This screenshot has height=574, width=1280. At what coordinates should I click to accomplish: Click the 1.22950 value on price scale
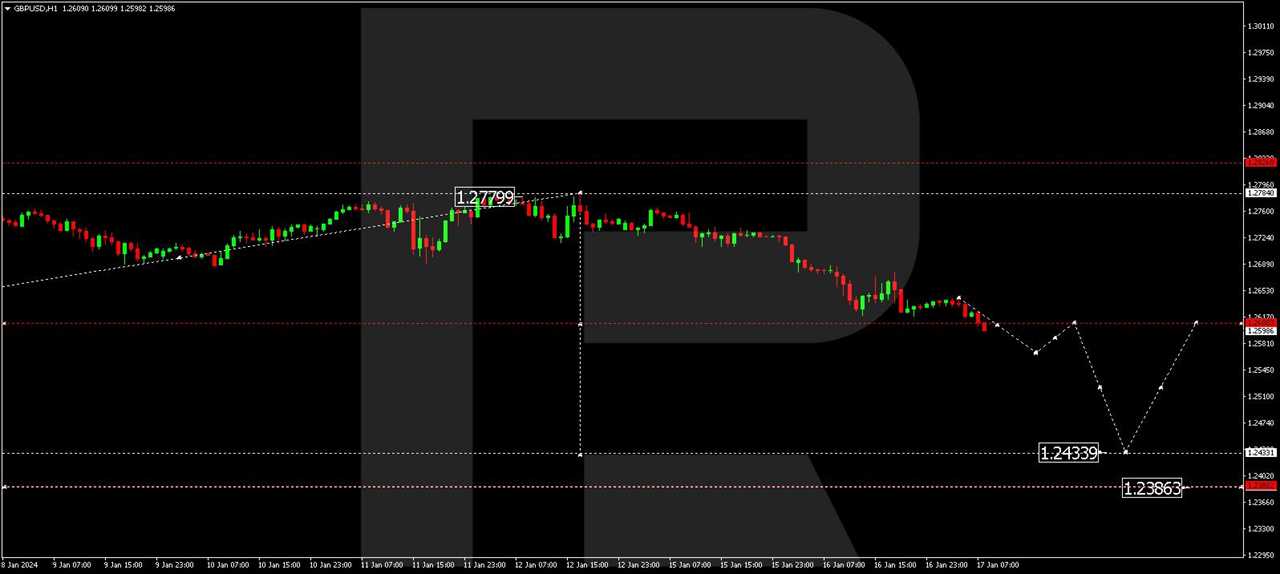pyautogui.click(x=1261, y=555)
